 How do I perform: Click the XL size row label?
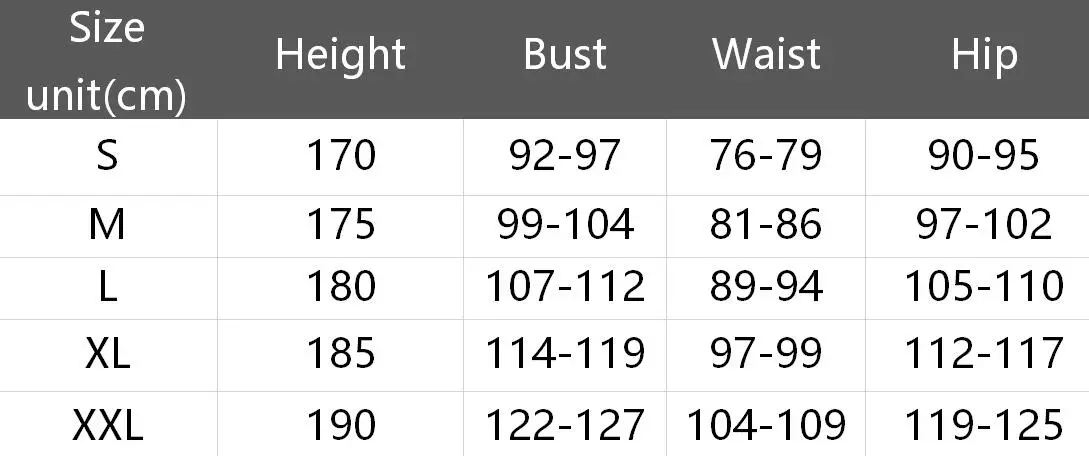point(107,354)
